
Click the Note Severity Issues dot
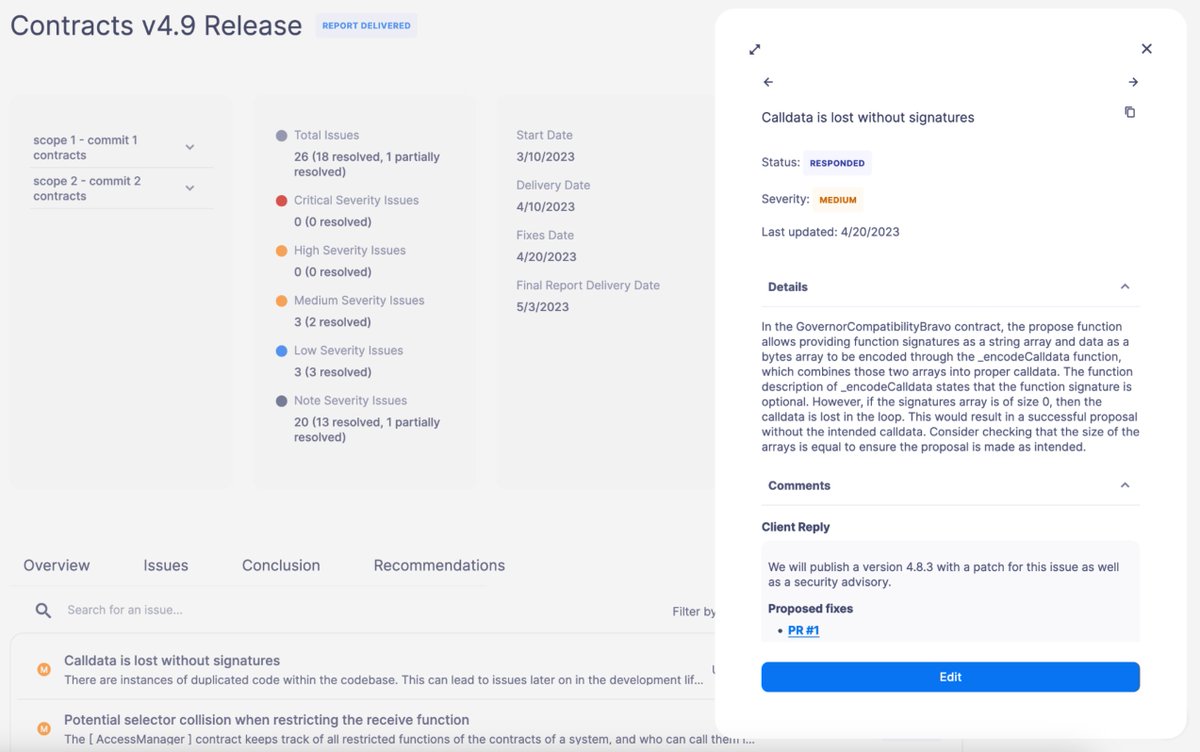(282, 400)
